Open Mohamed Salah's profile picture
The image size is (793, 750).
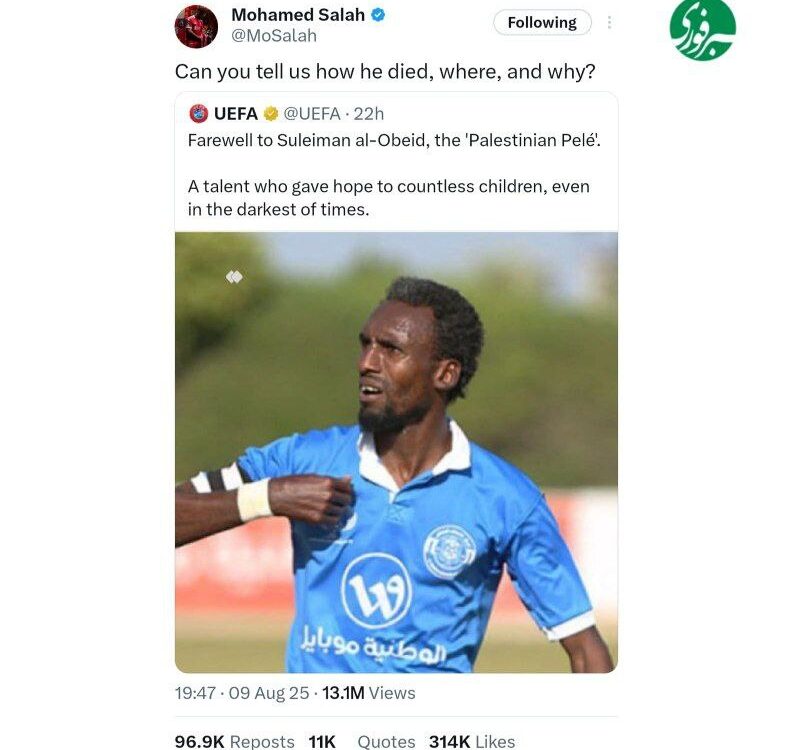click(196, 26)
